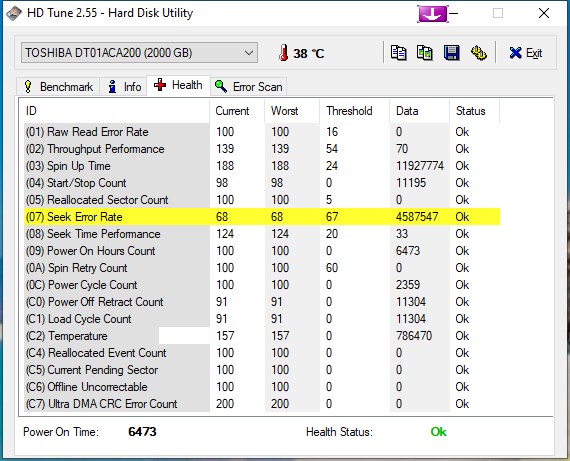Image resolution: width=570 pixels, height=461 pixels.
Task: Select the Offline Uncorrectable row
Action: pos(262,387)
